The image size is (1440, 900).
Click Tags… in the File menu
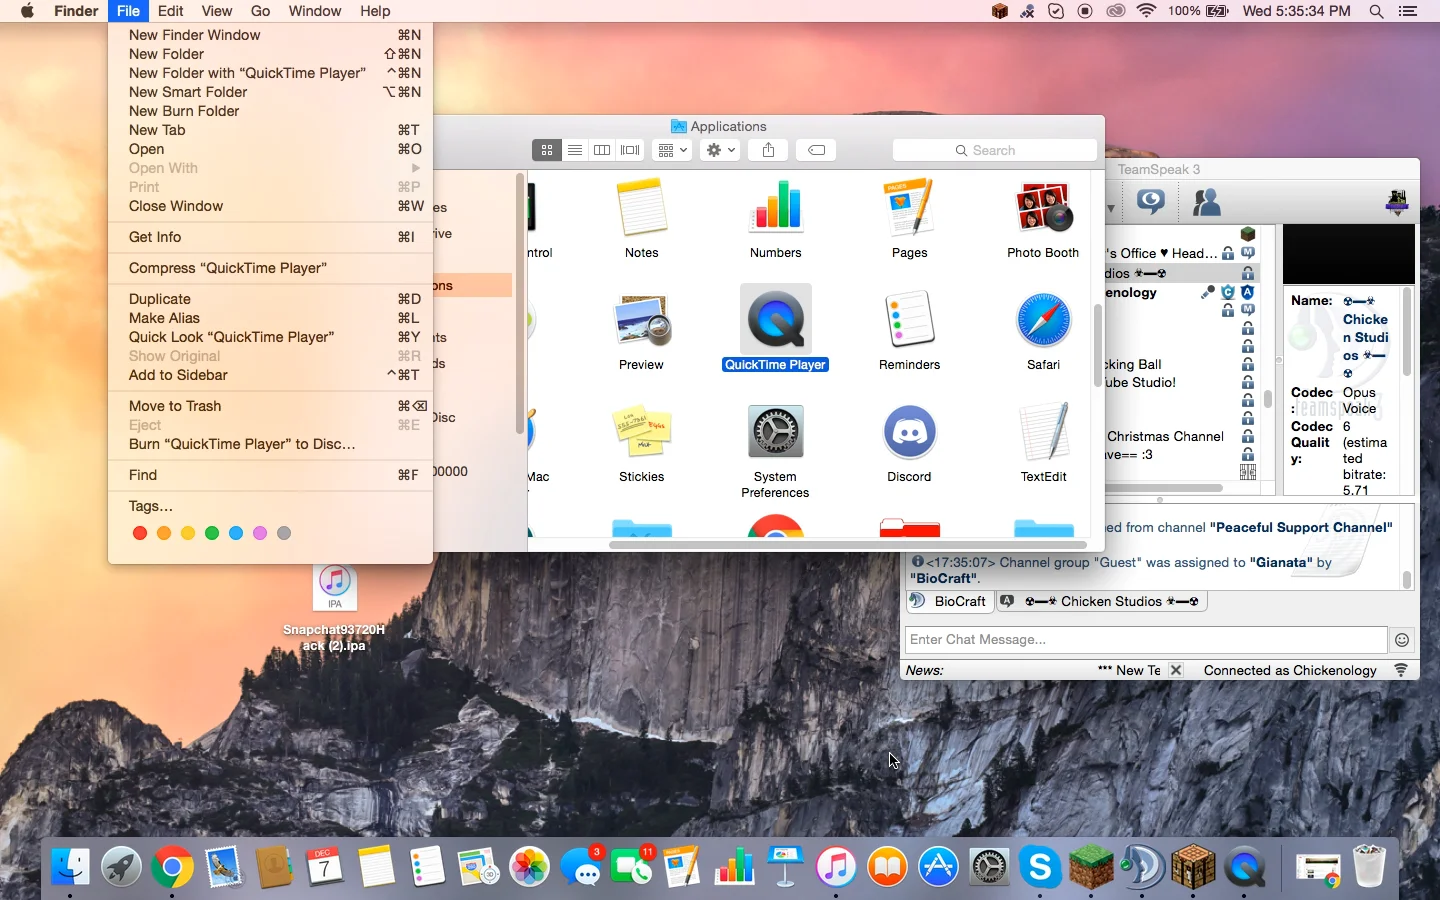[270, 506]
